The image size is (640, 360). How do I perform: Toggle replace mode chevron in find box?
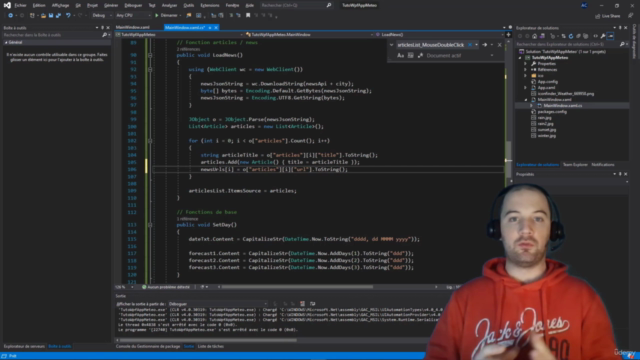pos(391,45)
